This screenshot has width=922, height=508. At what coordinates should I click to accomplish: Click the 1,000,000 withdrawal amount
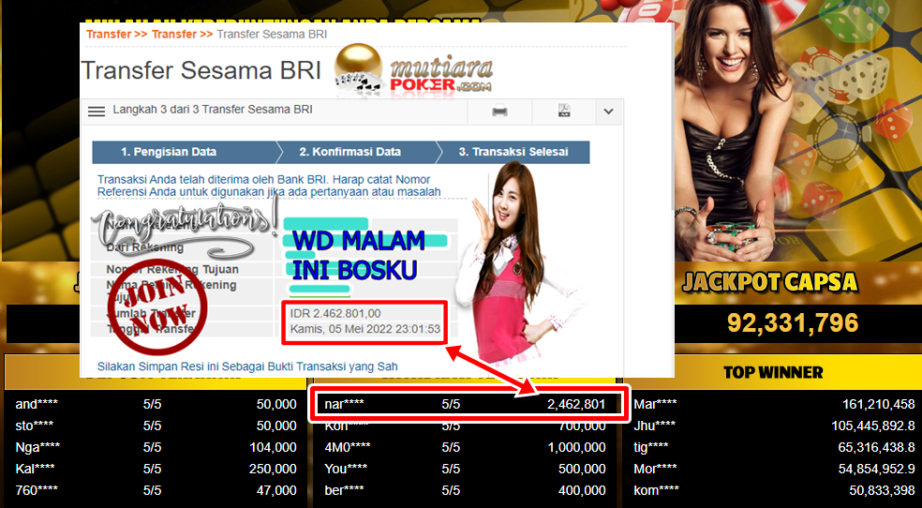(576, 447)
